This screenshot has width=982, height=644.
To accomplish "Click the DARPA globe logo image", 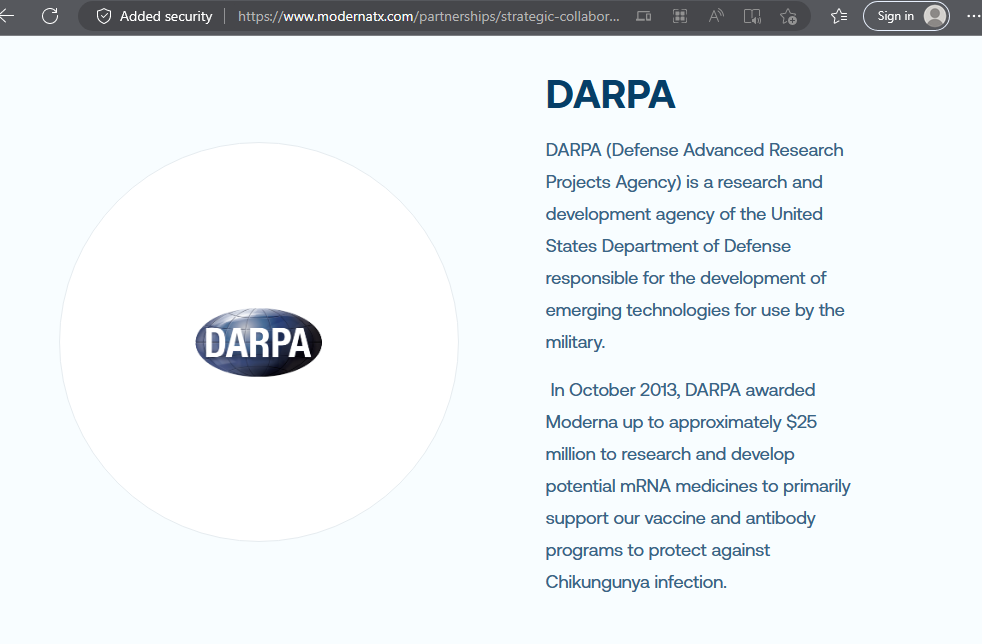I will pos(259,342).
